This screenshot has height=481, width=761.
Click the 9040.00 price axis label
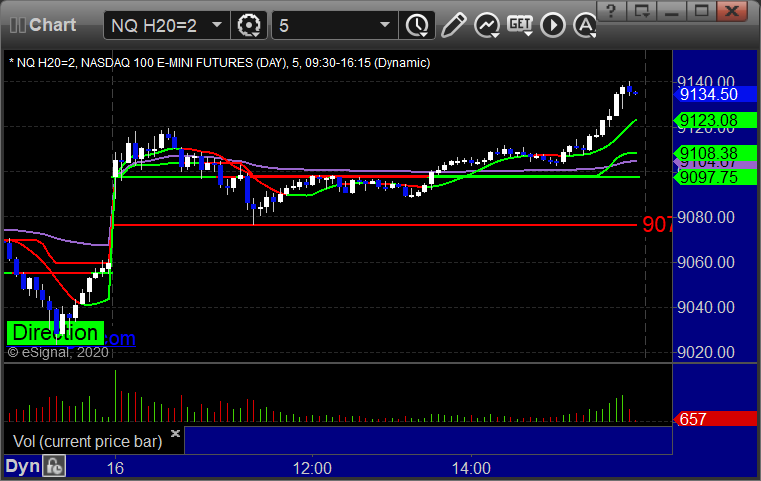[x=706, y=307]
